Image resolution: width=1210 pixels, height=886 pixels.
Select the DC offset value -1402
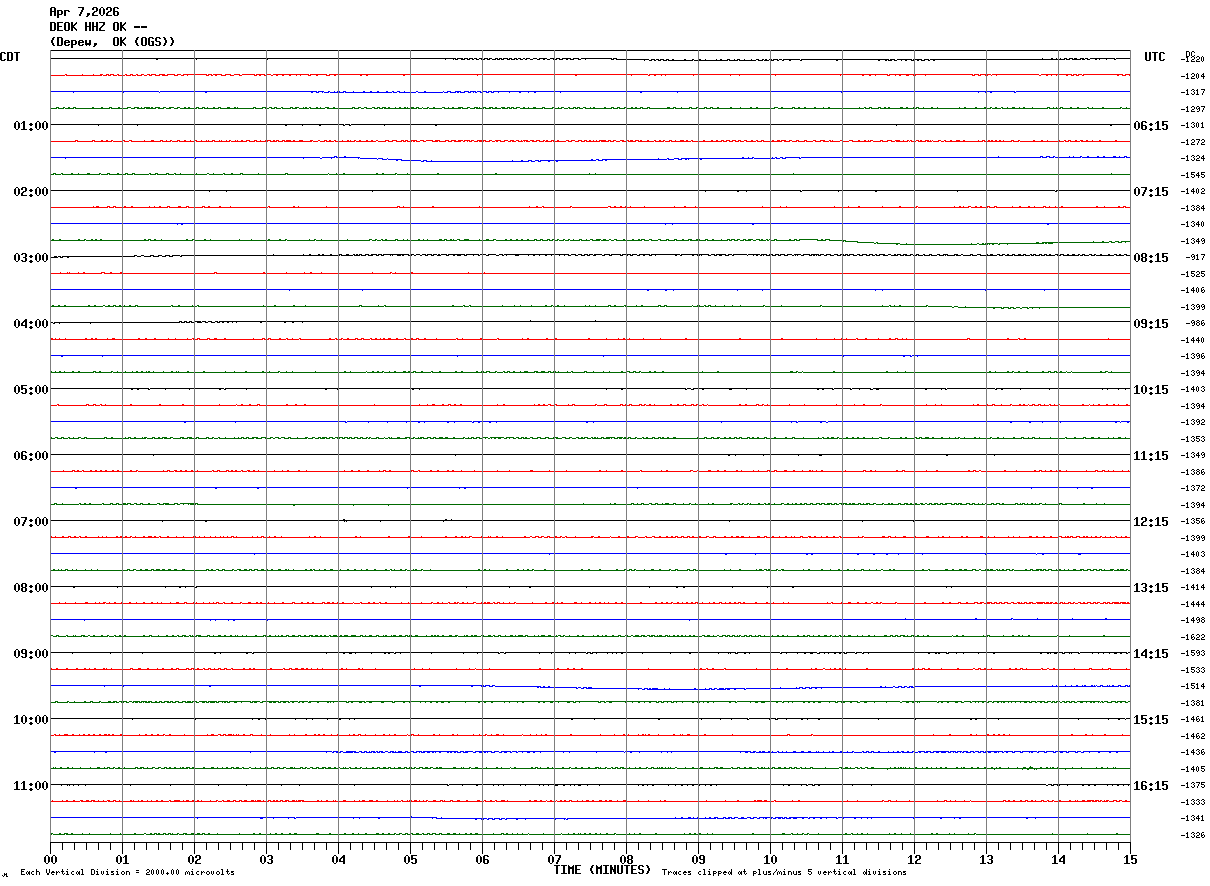(x=1193, y=191)
